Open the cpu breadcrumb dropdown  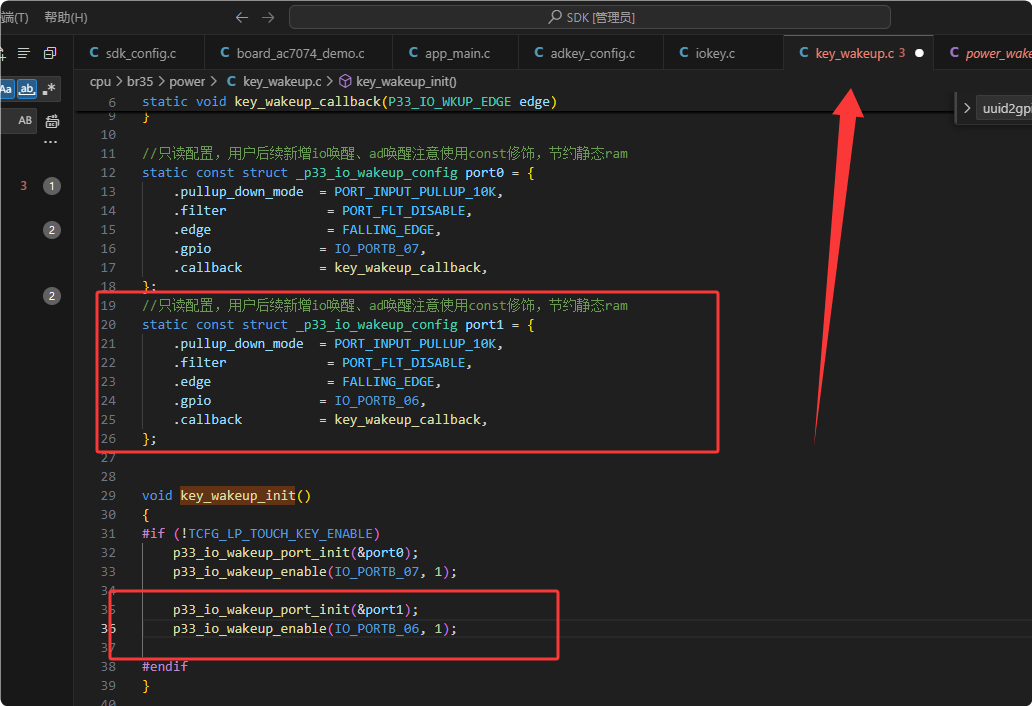click(x=100, y=82)
